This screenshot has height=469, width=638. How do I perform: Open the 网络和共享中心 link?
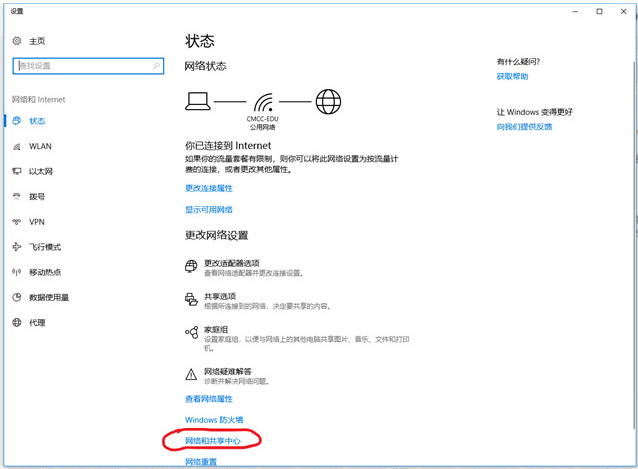[x=213, y=440]
